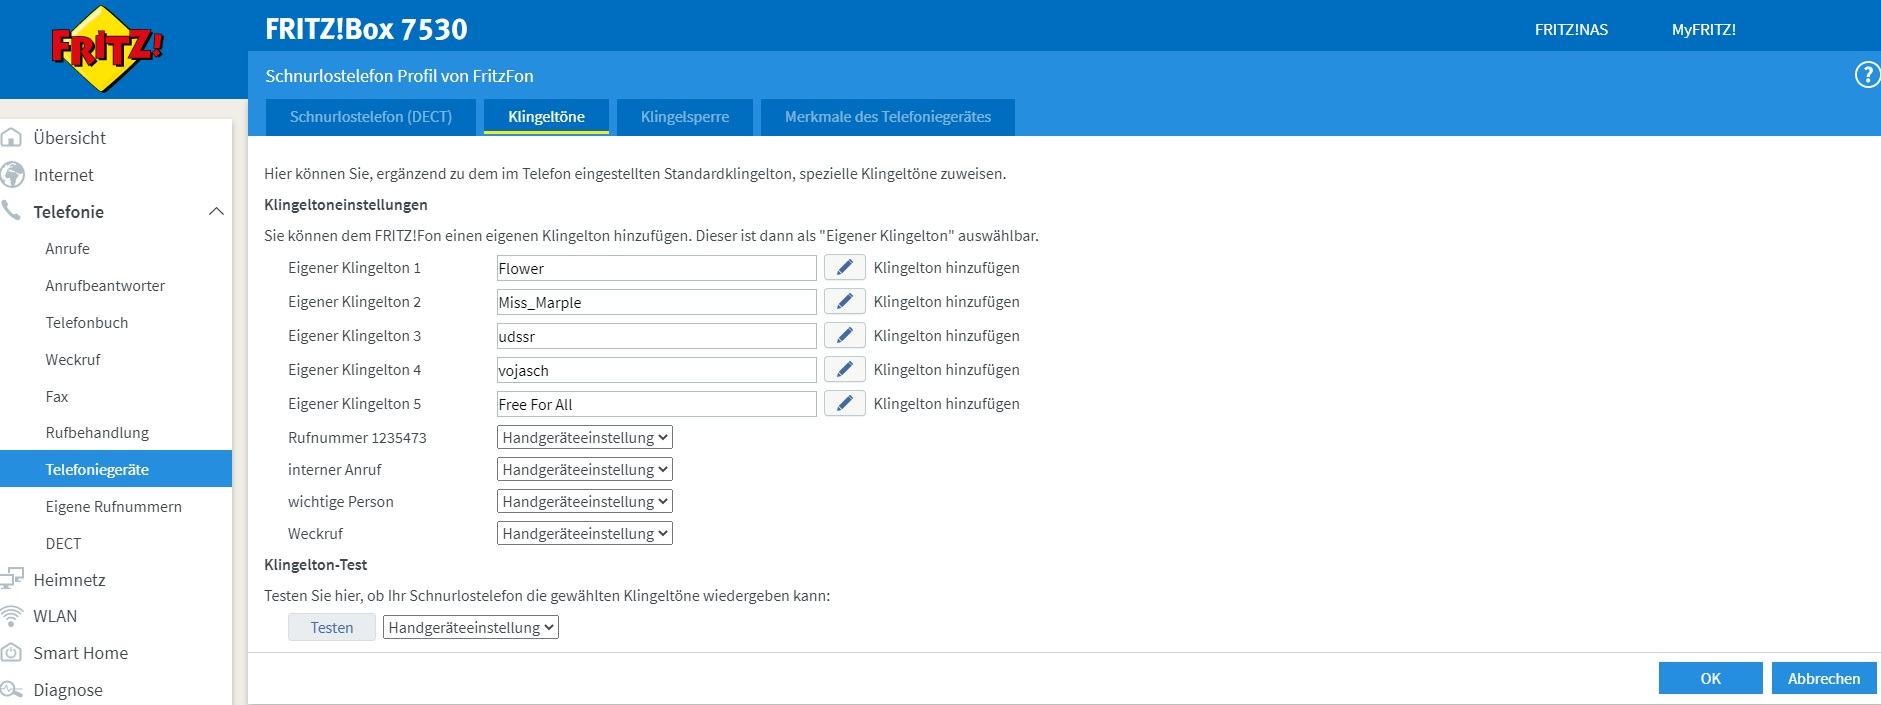Click the Heimnetz computer icon
Screen dimensions: 1881x705
pyautogui.click(x=11, y=579)
